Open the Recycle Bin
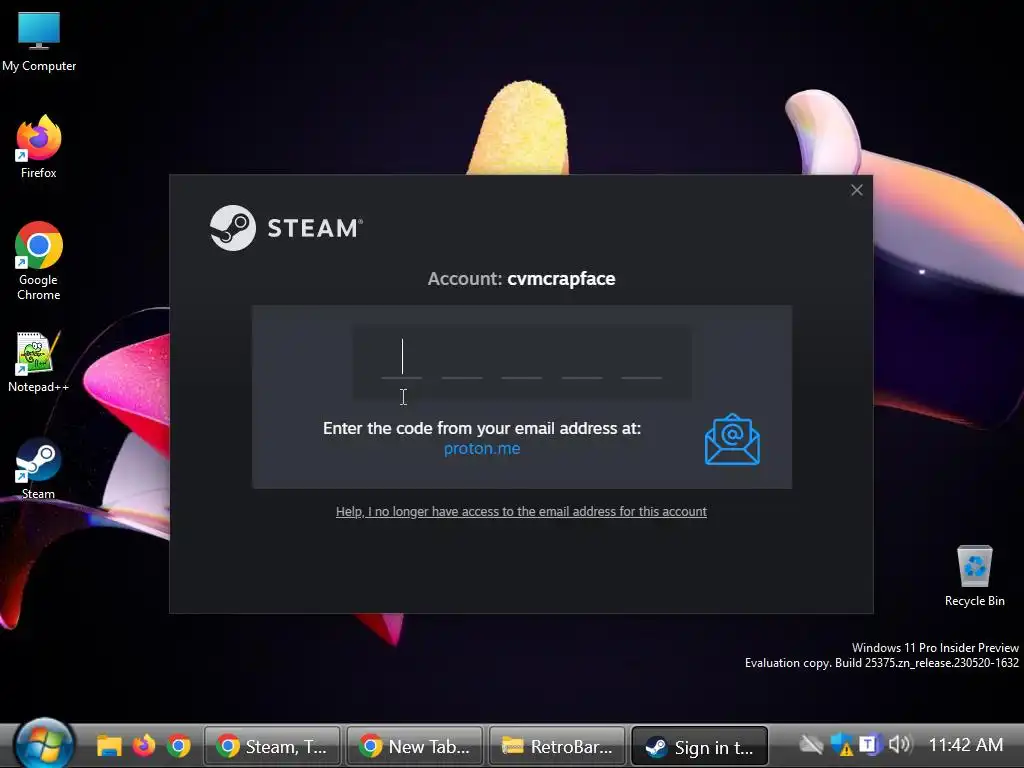The image size is (1024, 768). tap(974, 576)
